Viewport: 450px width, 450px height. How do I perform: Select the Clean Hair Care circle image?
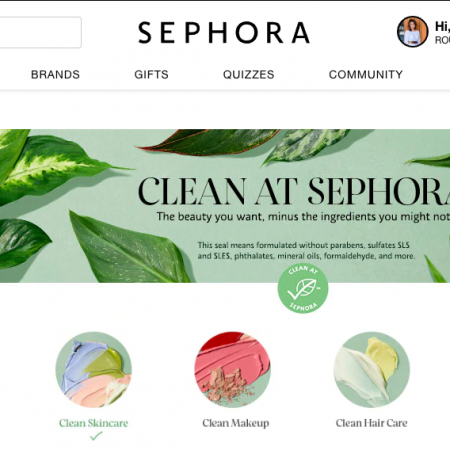(371, 369)
